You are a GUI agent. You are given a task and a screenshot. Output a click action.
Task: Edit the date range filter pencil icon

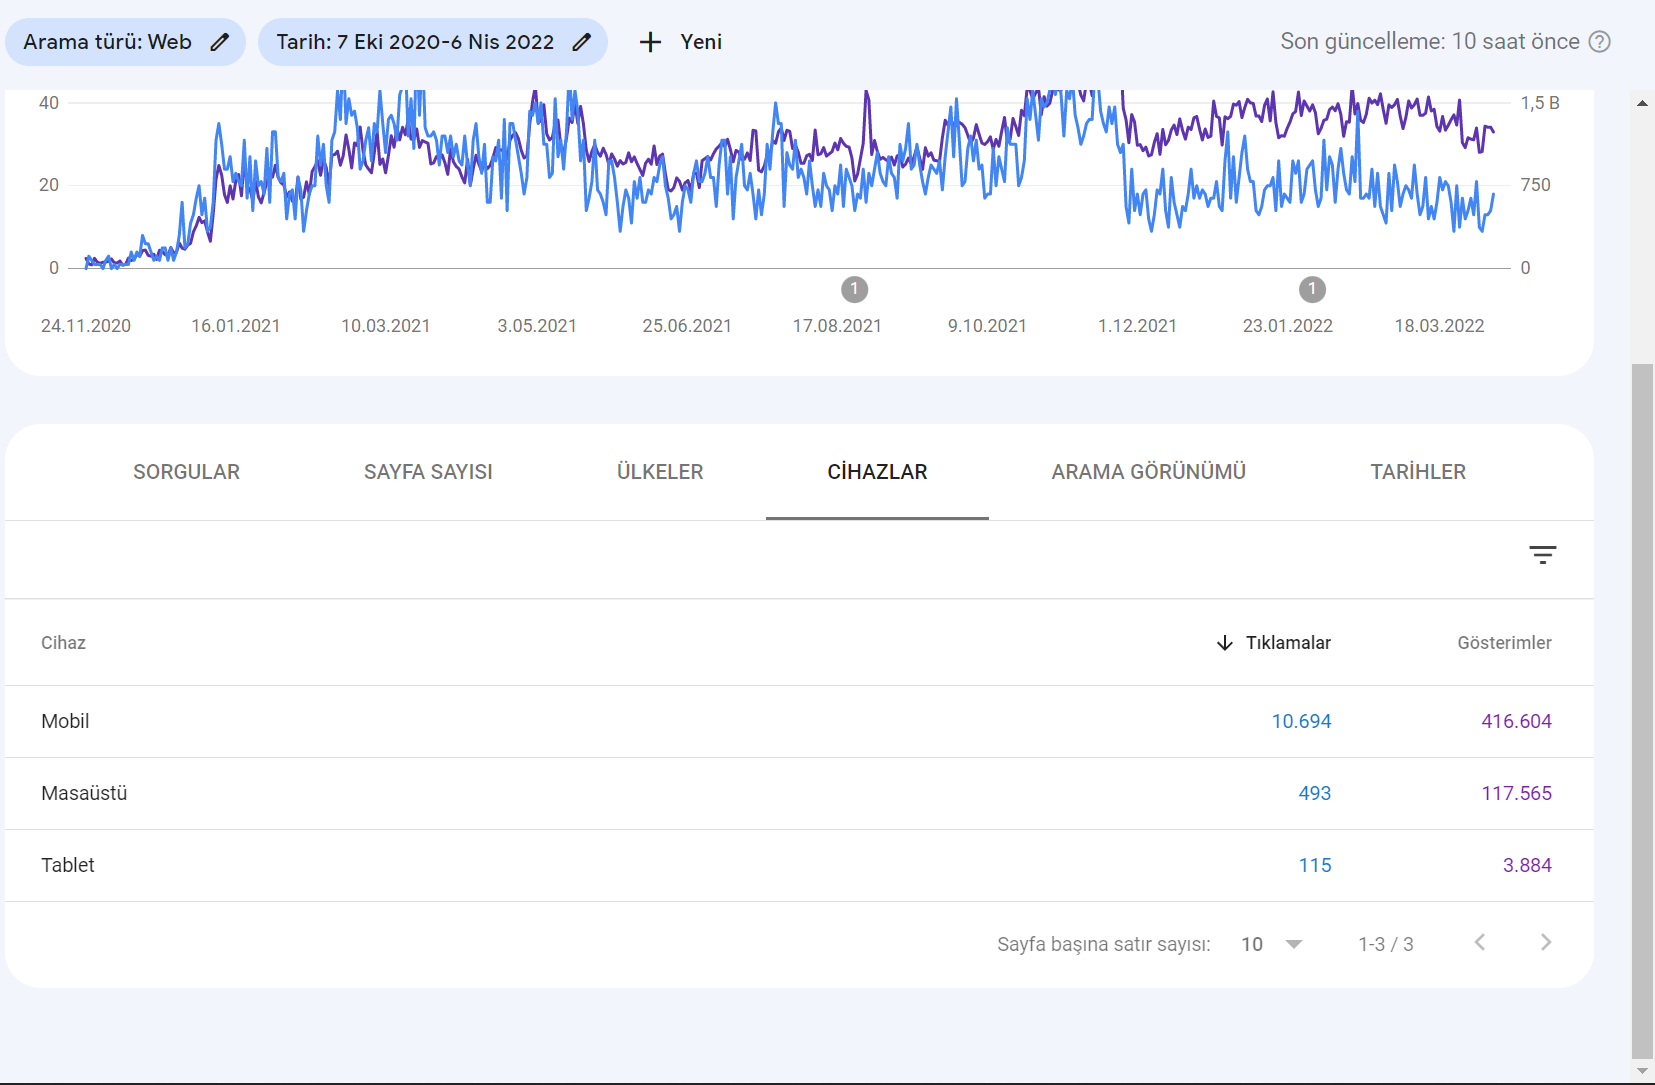582,42
